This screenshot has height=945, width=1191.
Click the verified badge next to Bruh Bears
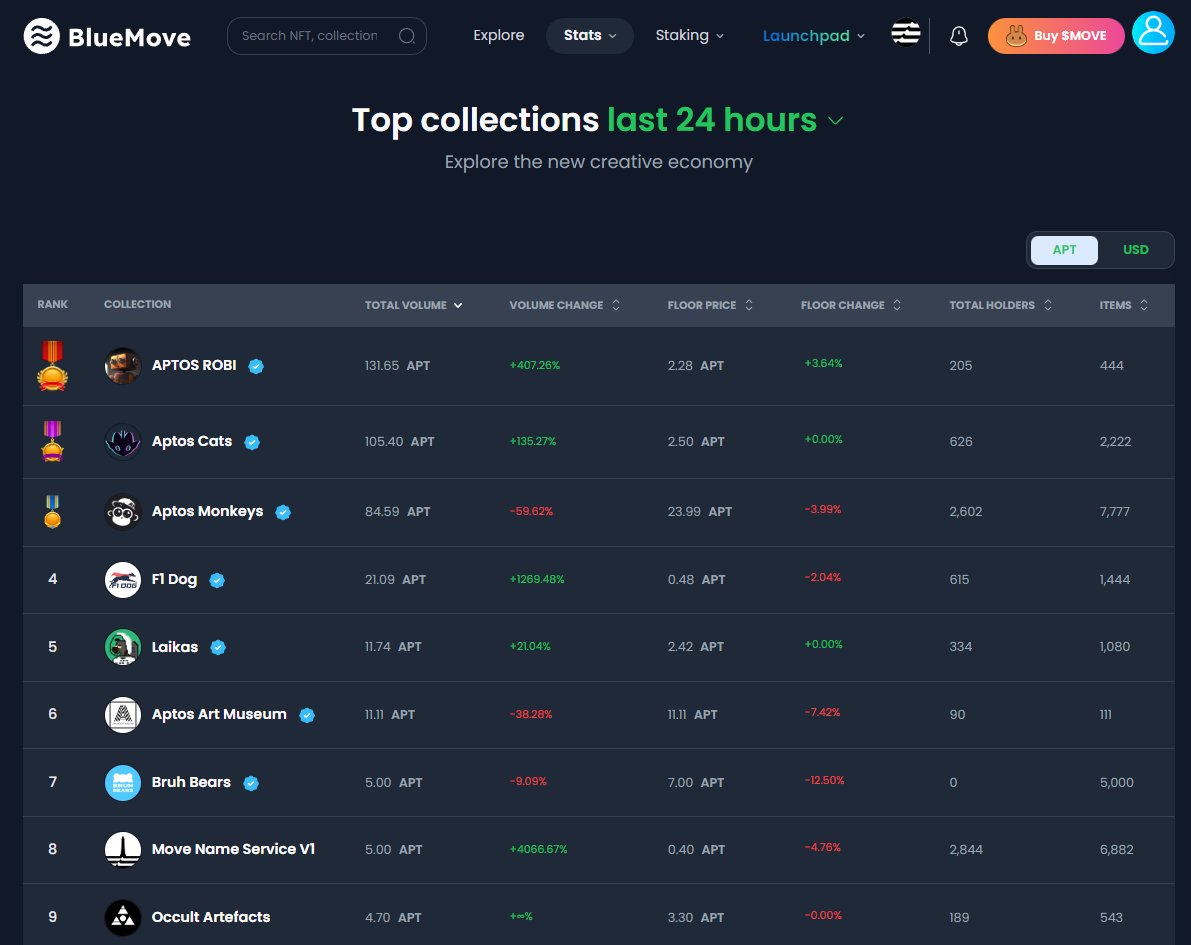pos(251,783)
